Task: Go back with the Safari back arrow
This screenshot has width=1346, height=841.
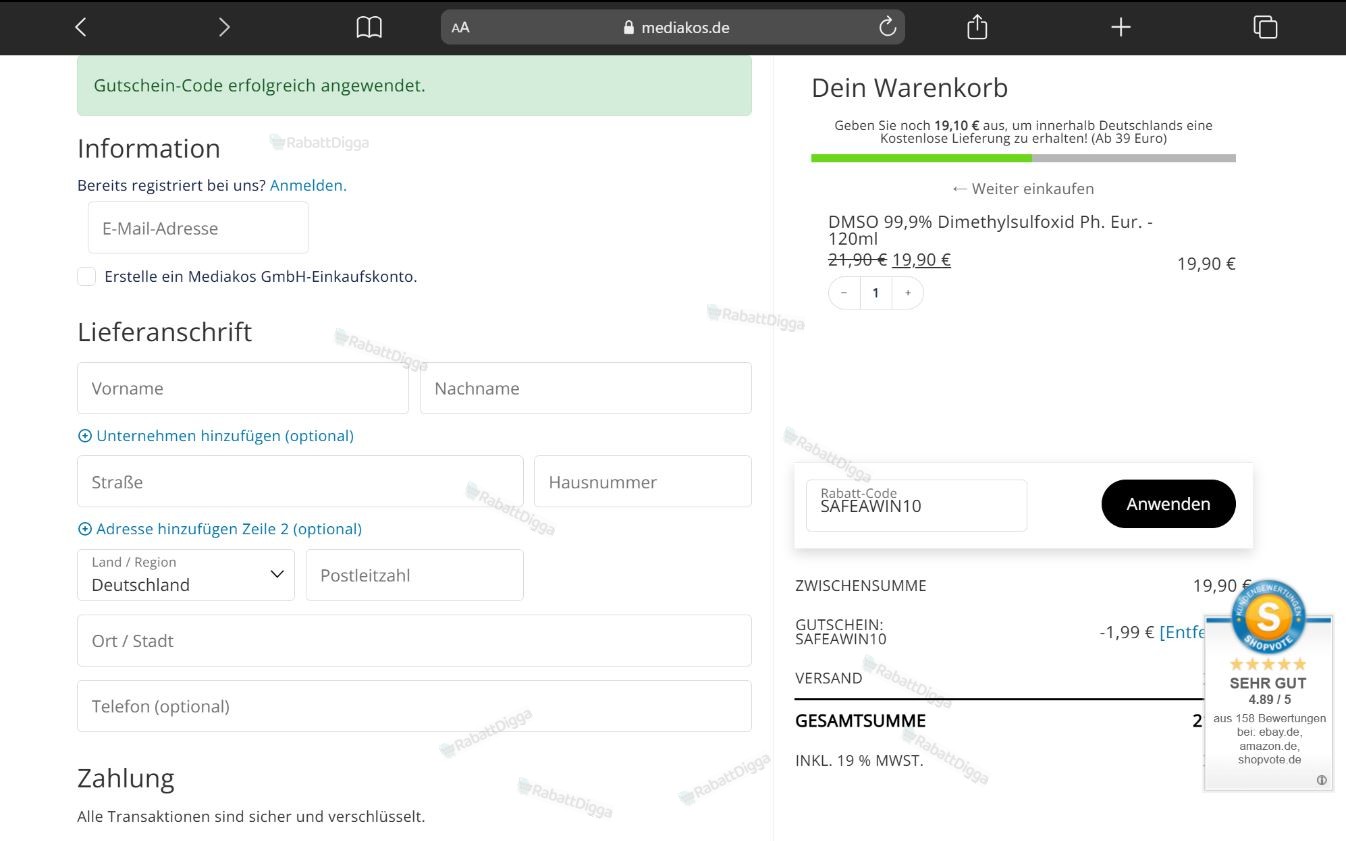Action: tap(81, 27)
